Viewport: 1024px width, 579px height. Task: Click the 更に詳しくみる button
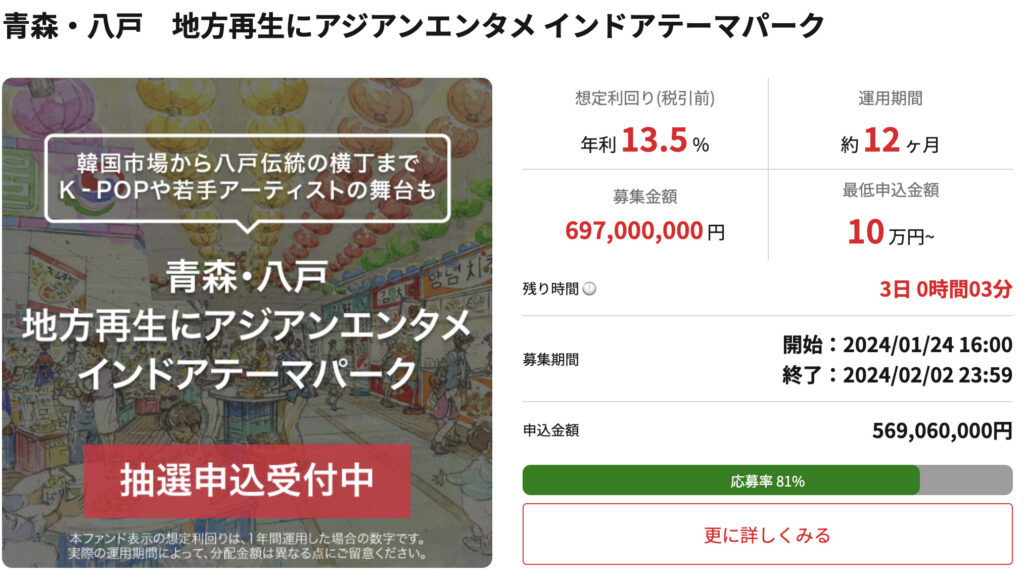[x=767, y=535]
